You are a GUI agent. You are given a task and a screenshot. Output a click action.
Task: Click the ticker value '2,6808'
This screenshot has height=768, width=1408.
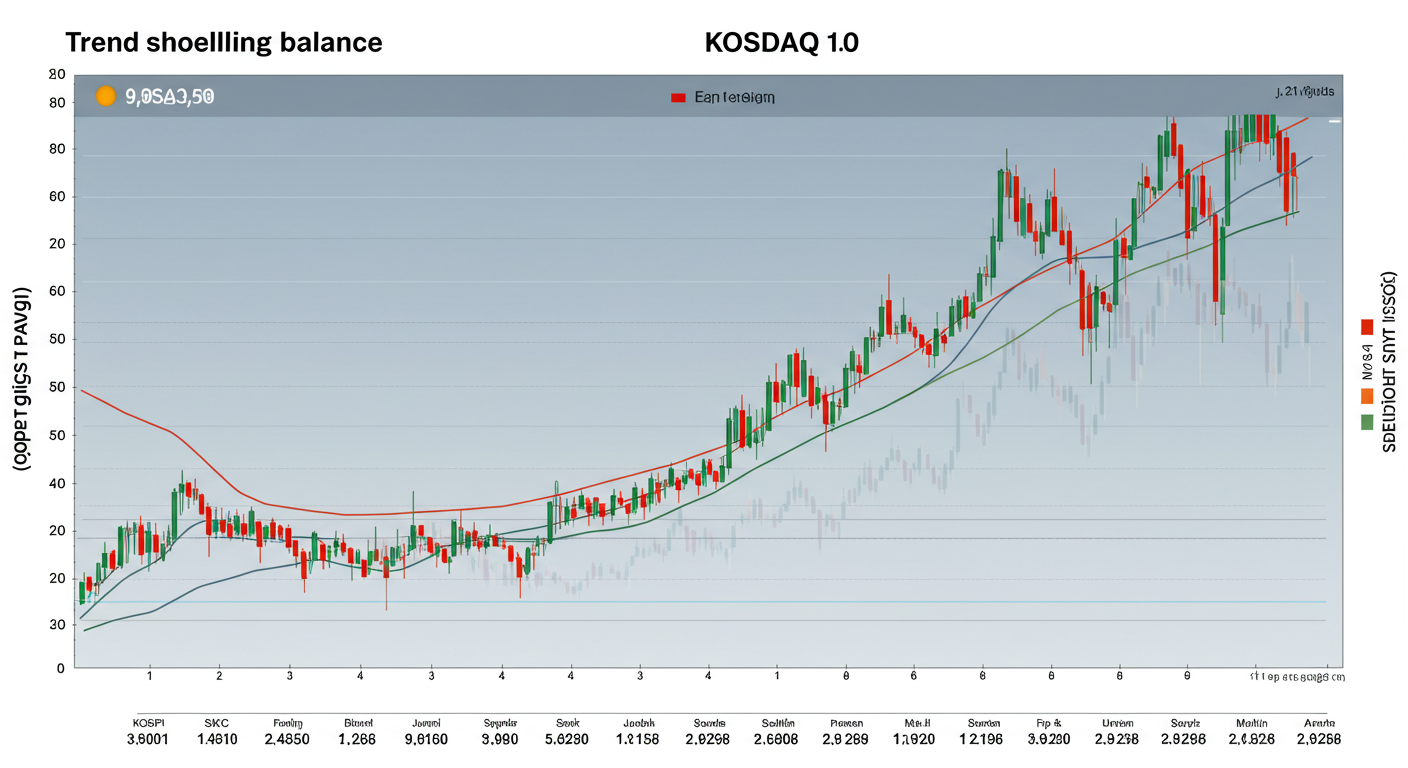pyautogui.click(x=776, y=741)
